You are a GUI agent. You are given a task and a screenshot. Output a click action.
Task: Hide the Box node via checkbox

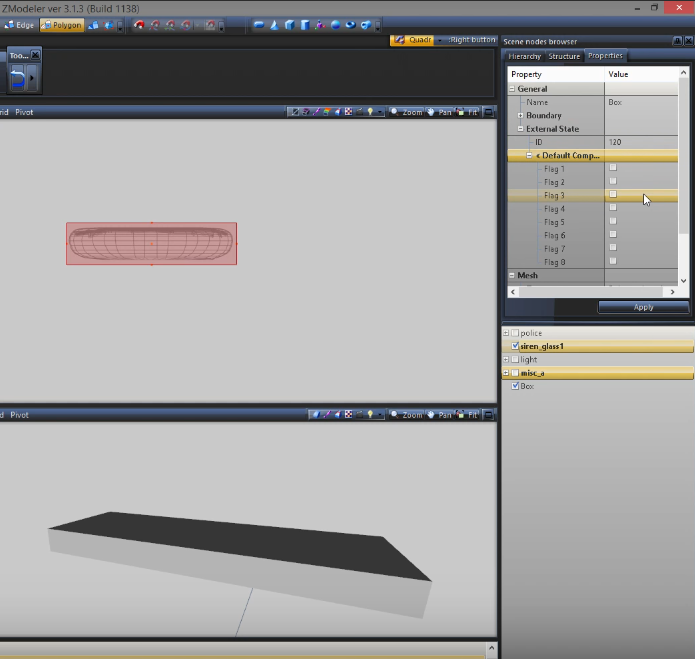515,386
